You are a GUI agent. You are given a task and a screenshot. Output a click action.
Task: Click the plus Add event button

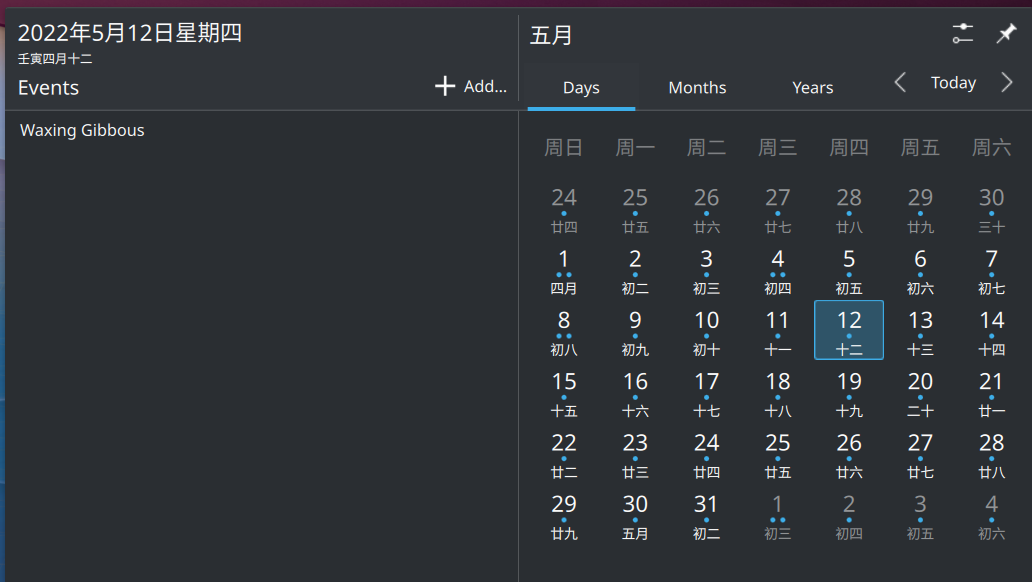[x=471, y=87]
